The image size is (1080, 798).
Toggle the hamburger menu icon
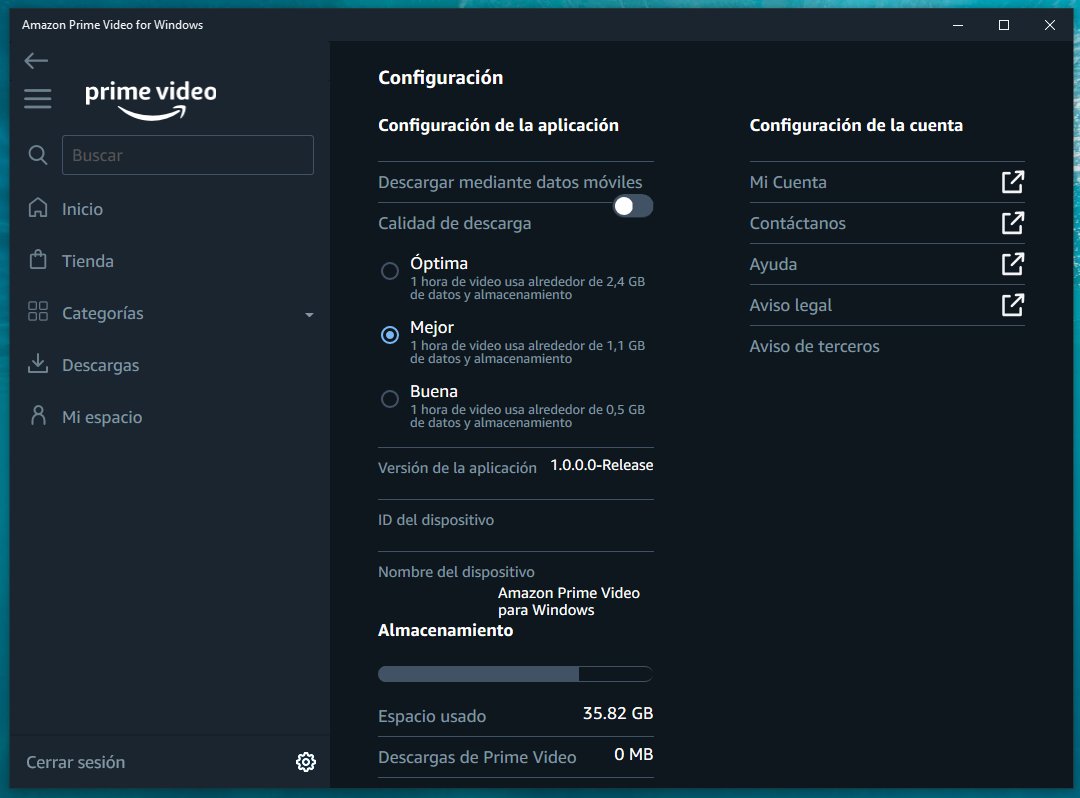click(x=38, y=98)
